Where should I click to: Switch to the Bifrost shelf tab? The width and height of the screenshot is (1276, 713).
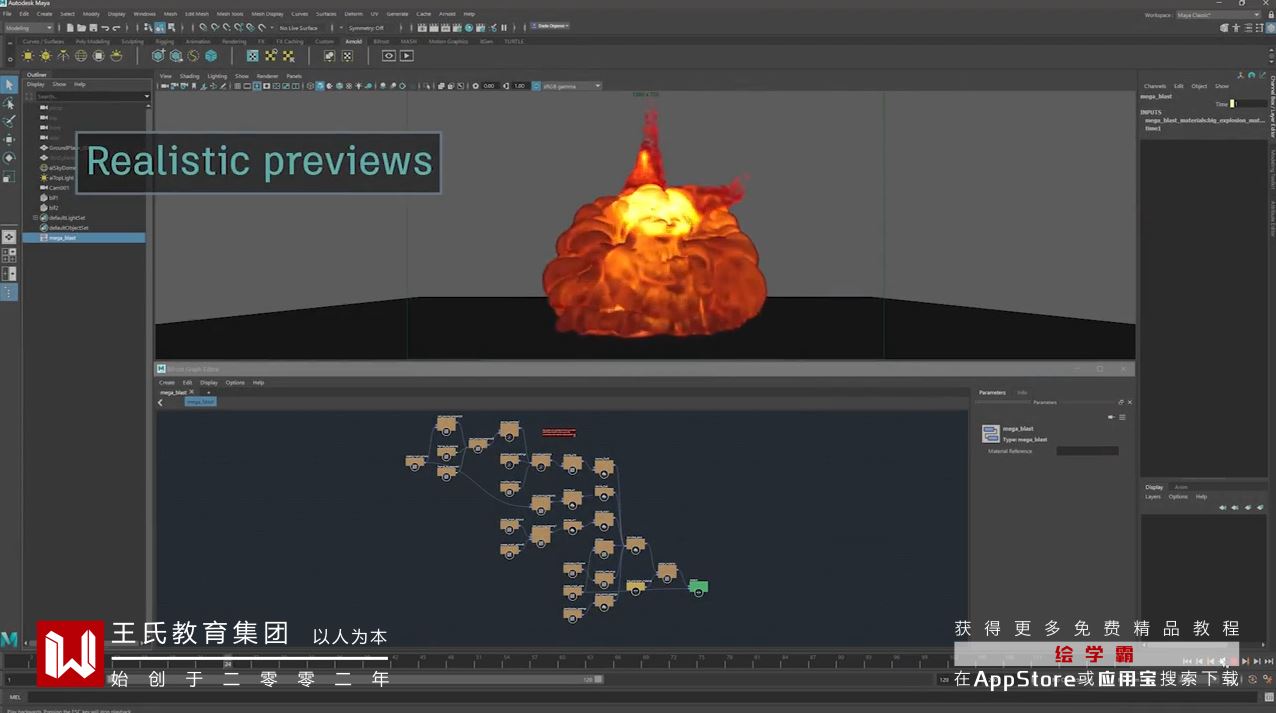tap(381, 41)
